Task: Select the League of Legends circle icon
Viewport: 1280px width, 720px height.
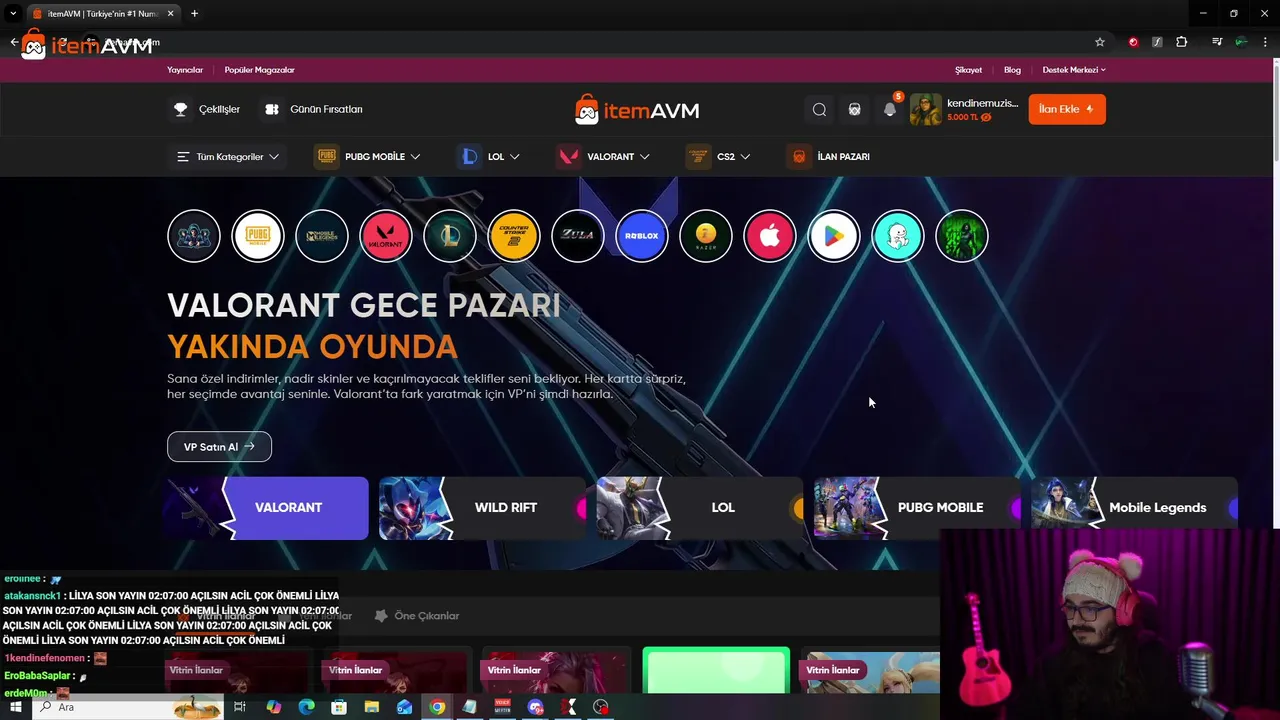Action: 450,236
